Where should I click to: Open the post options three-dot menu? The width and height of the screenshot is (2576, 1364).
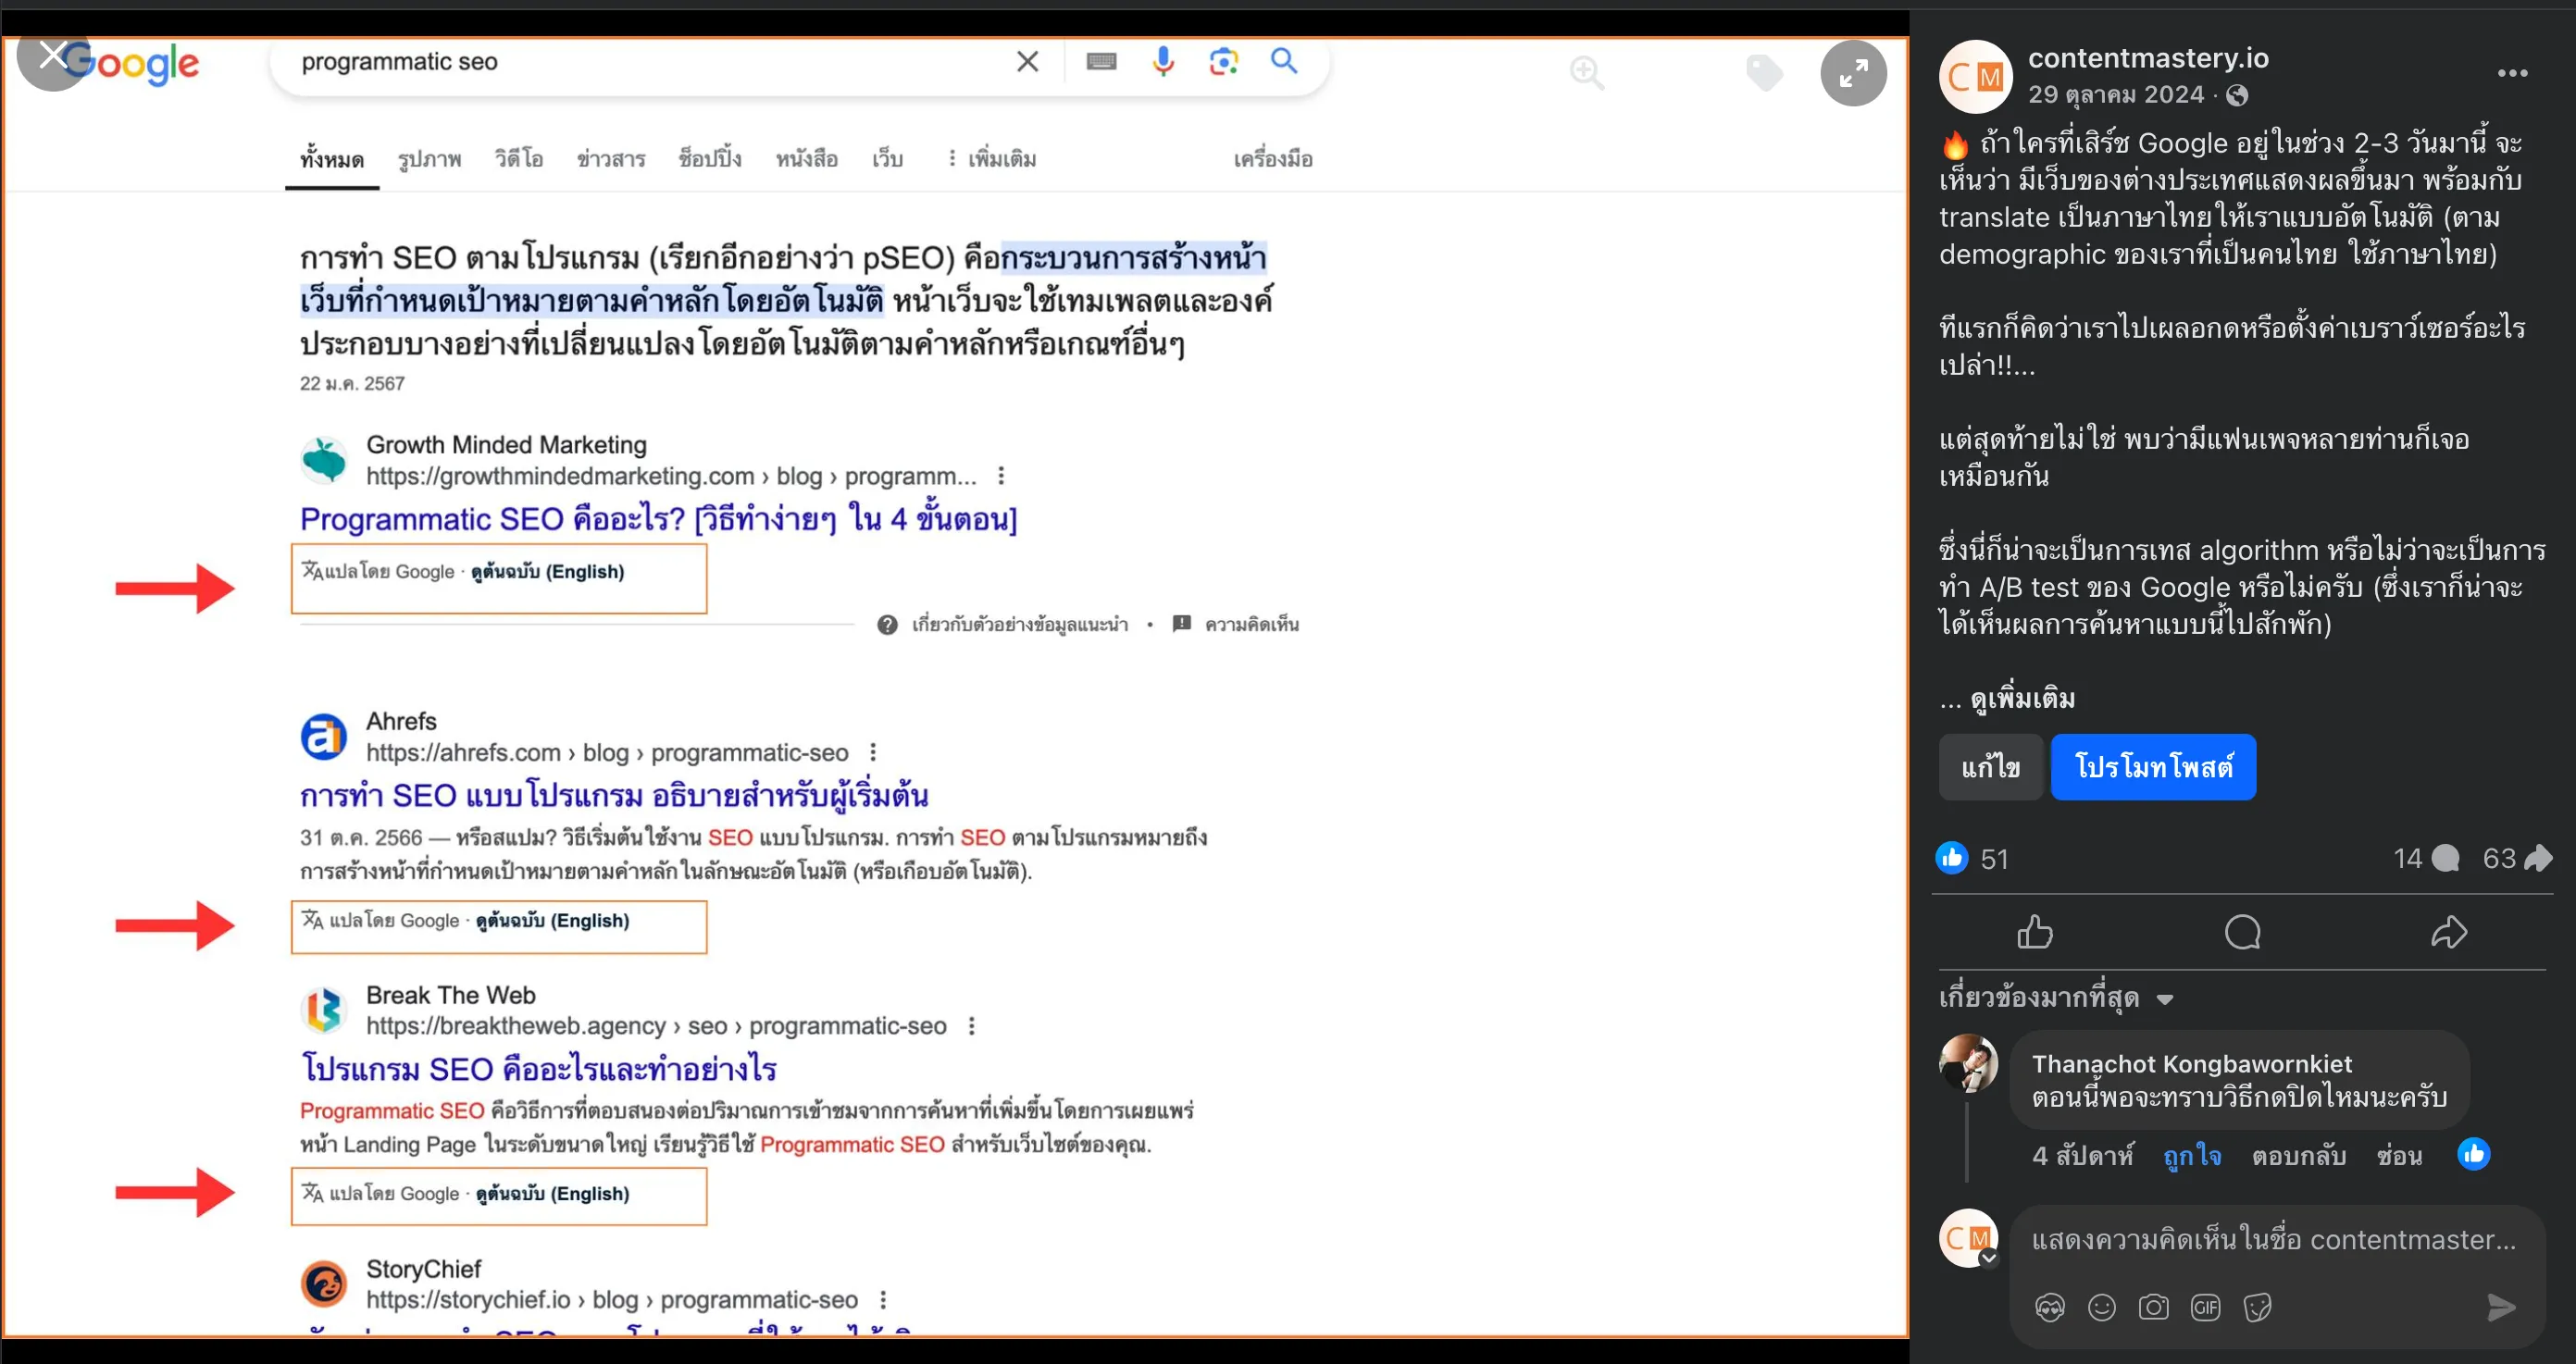pos(2511,74)
